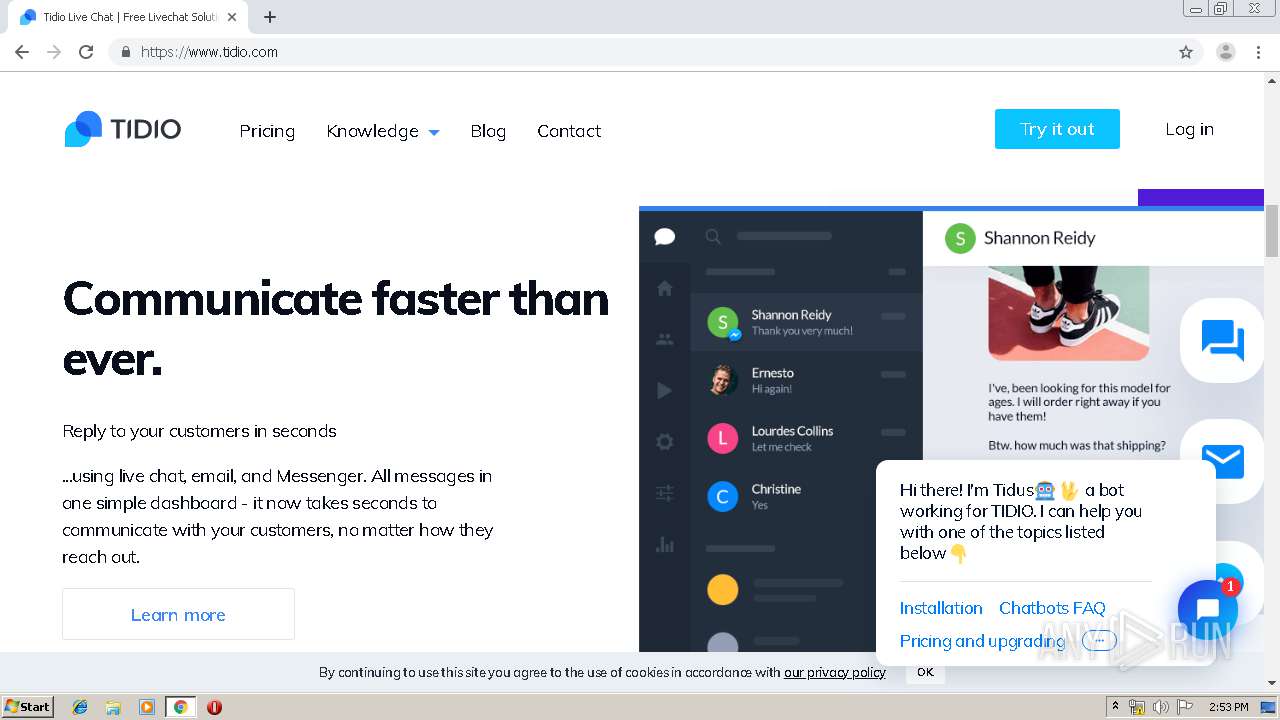
Task: Click the page vertical scrollbar thumb
Action: 1272,231
